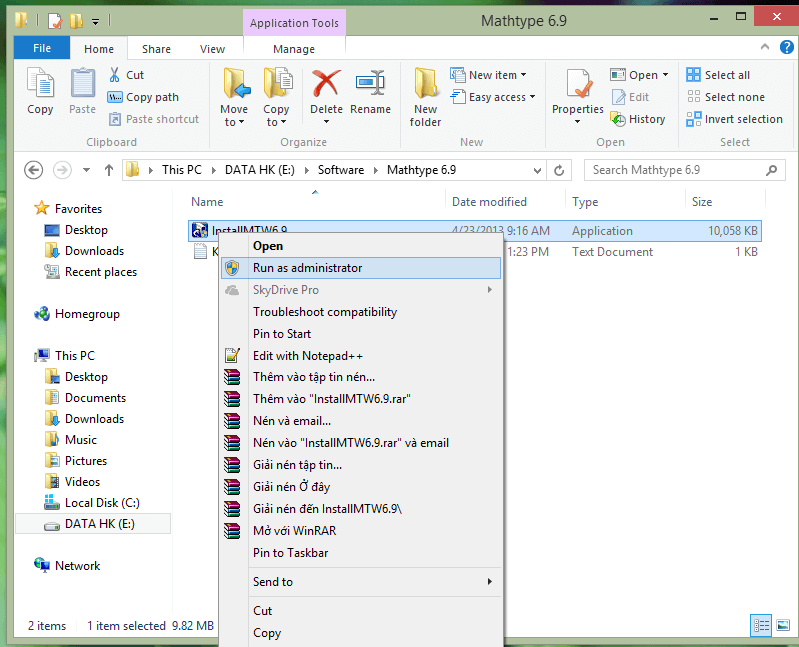799x647 pixels.
Task: Open the Properties icon in the ribbon
Action: coord(578,84)
